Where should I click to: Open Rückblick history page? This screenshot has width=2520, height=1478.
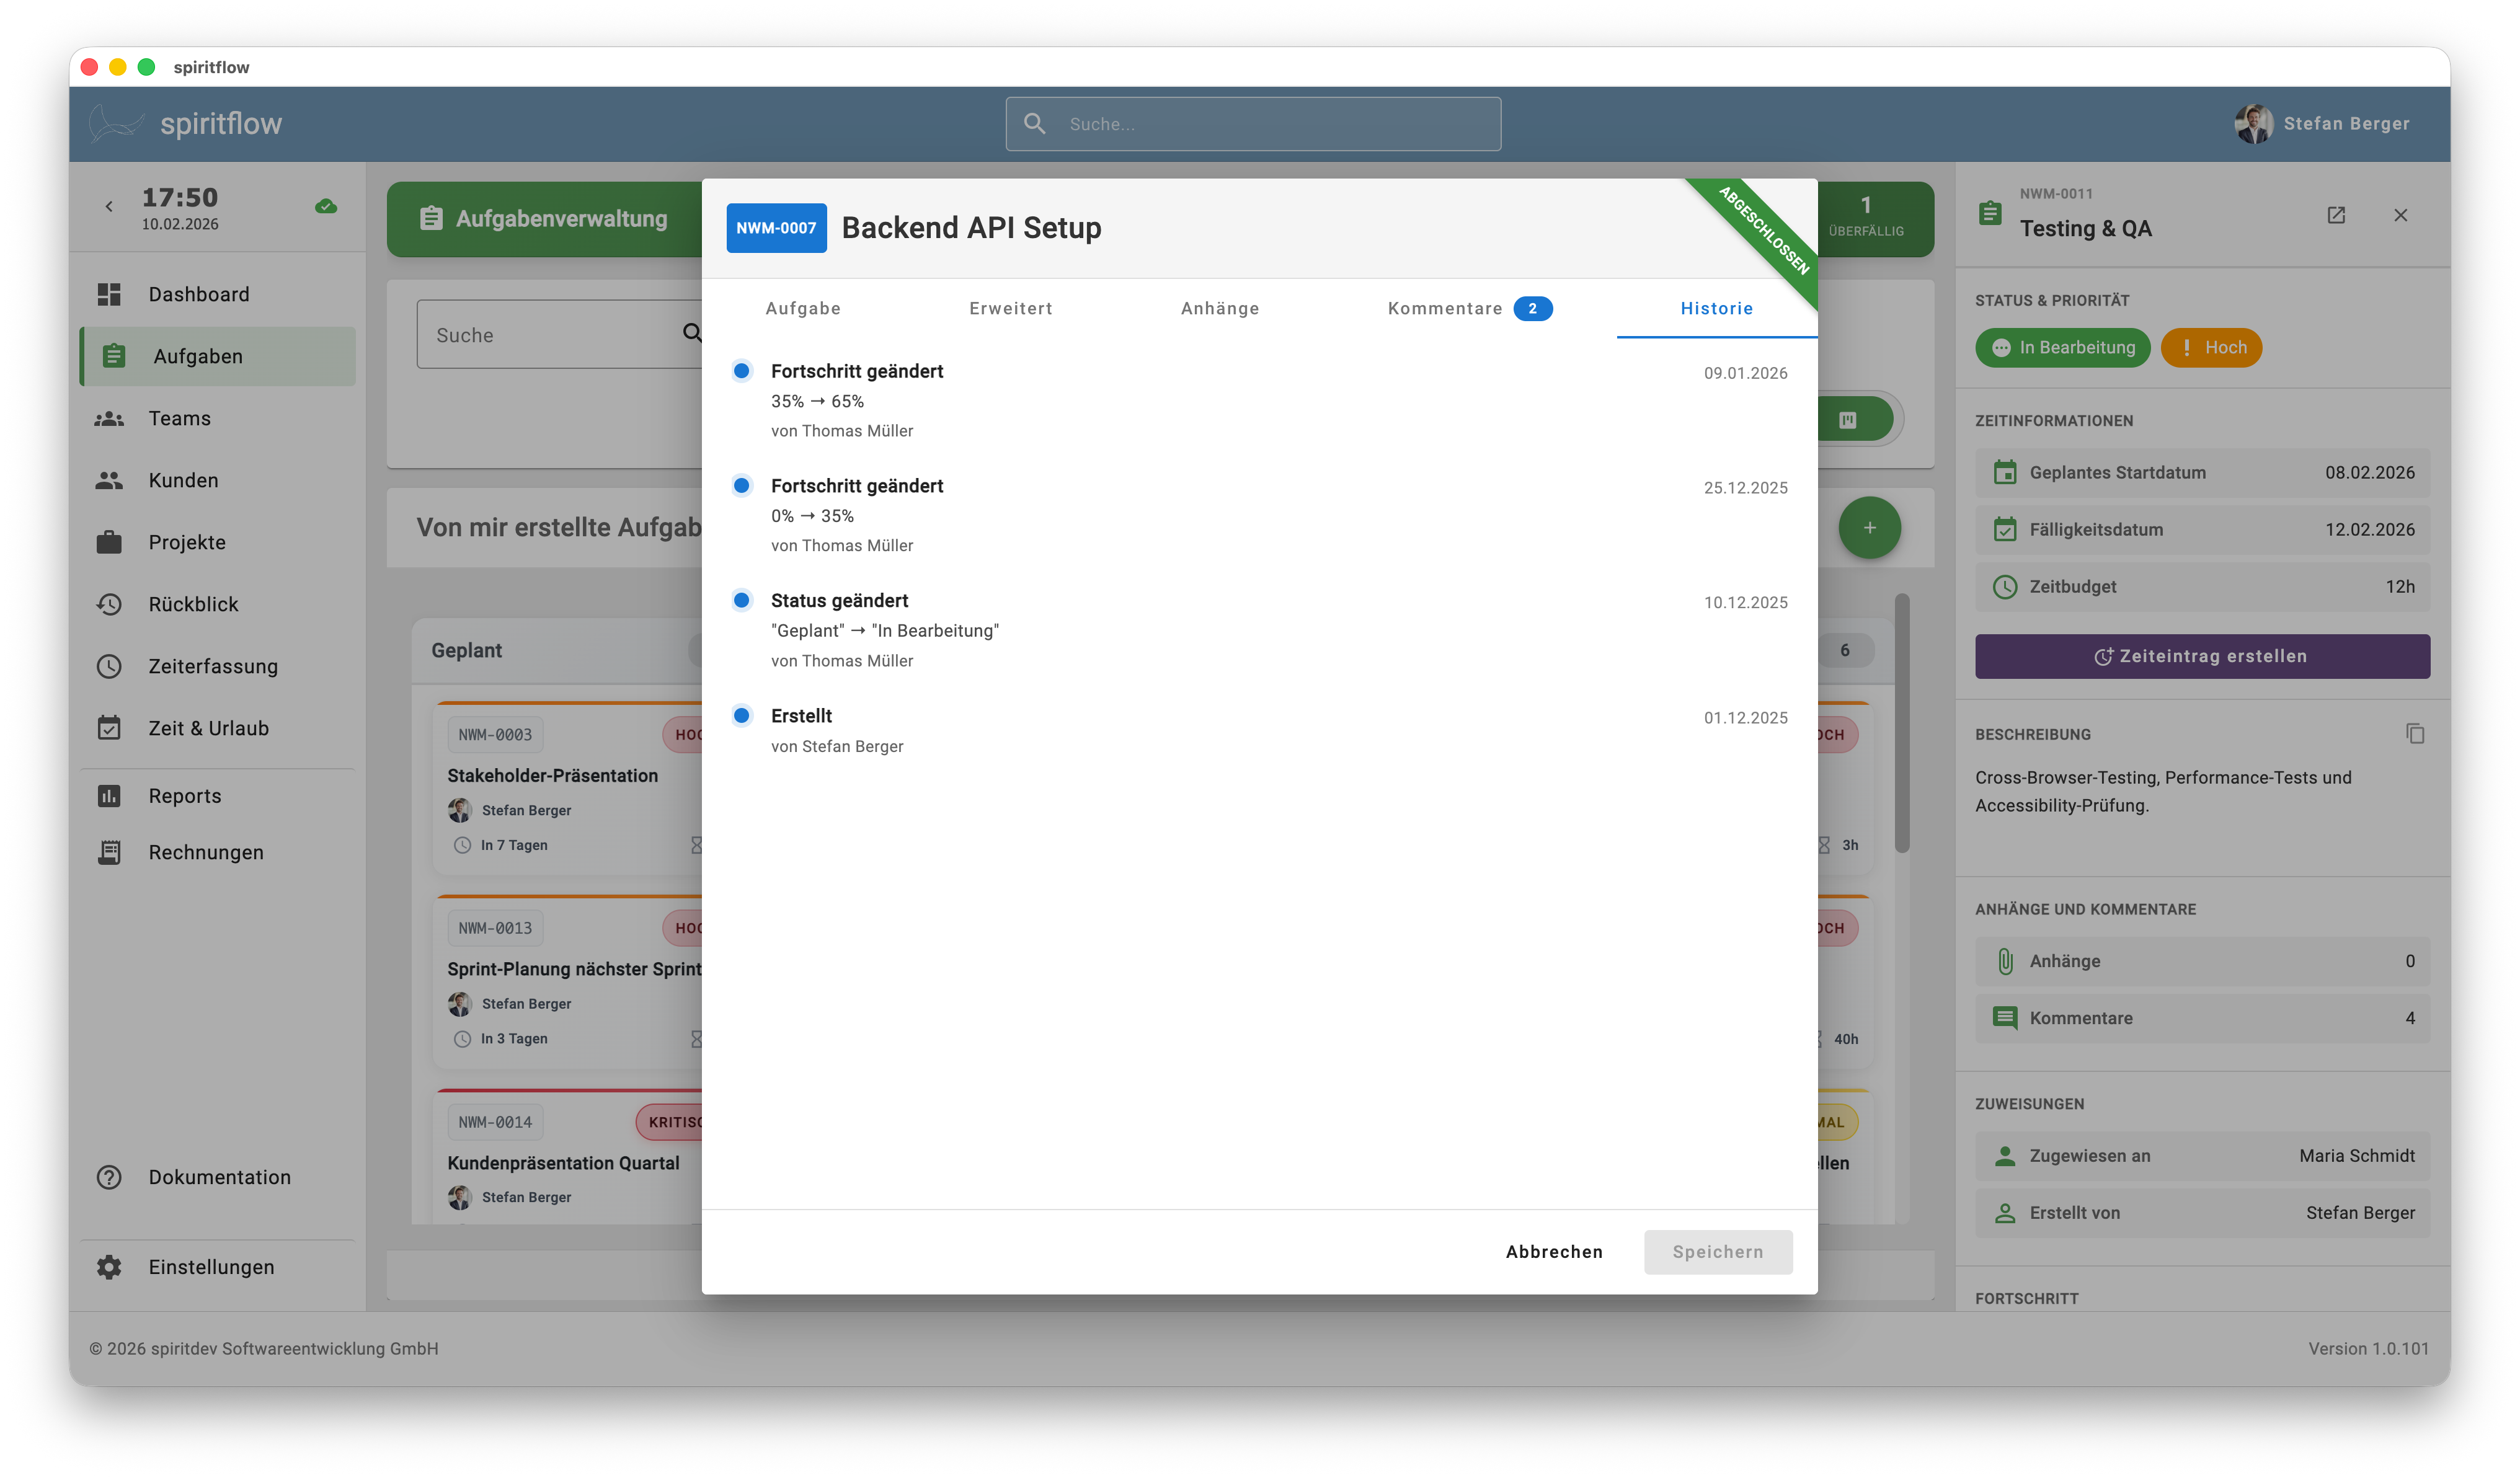pyautogui.click(x=193, y=604)
